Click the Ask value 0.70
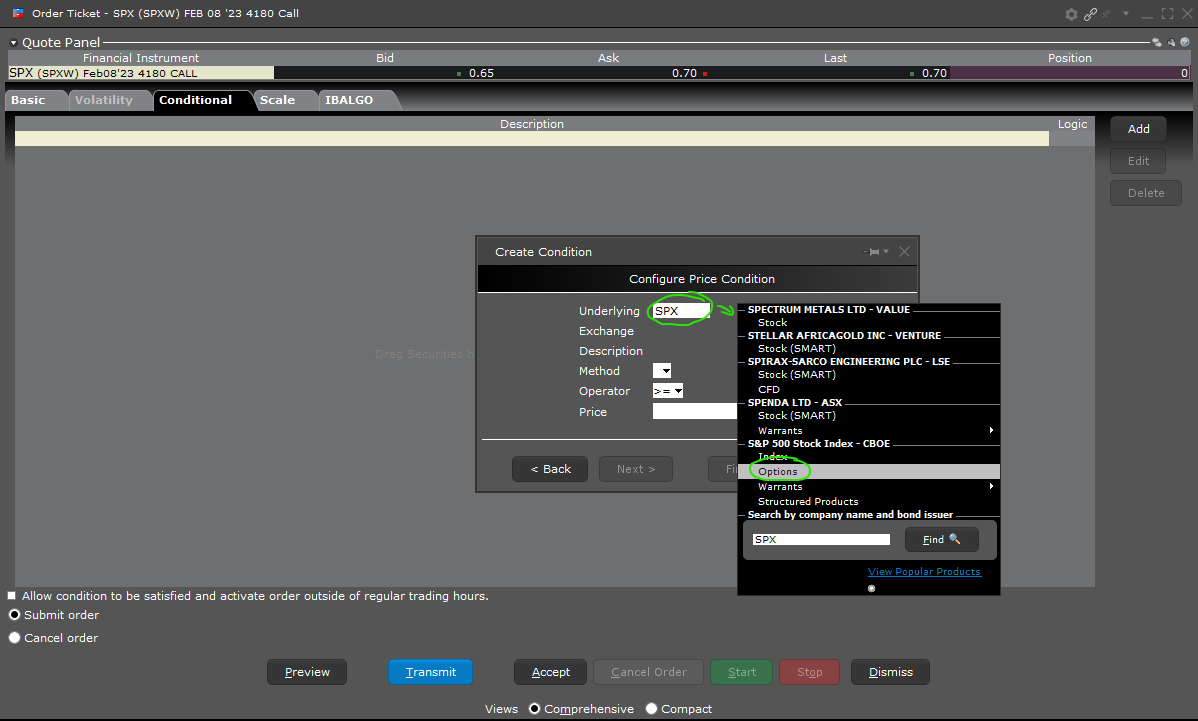This screenshot has height=721, width=1198. (685, 73)
